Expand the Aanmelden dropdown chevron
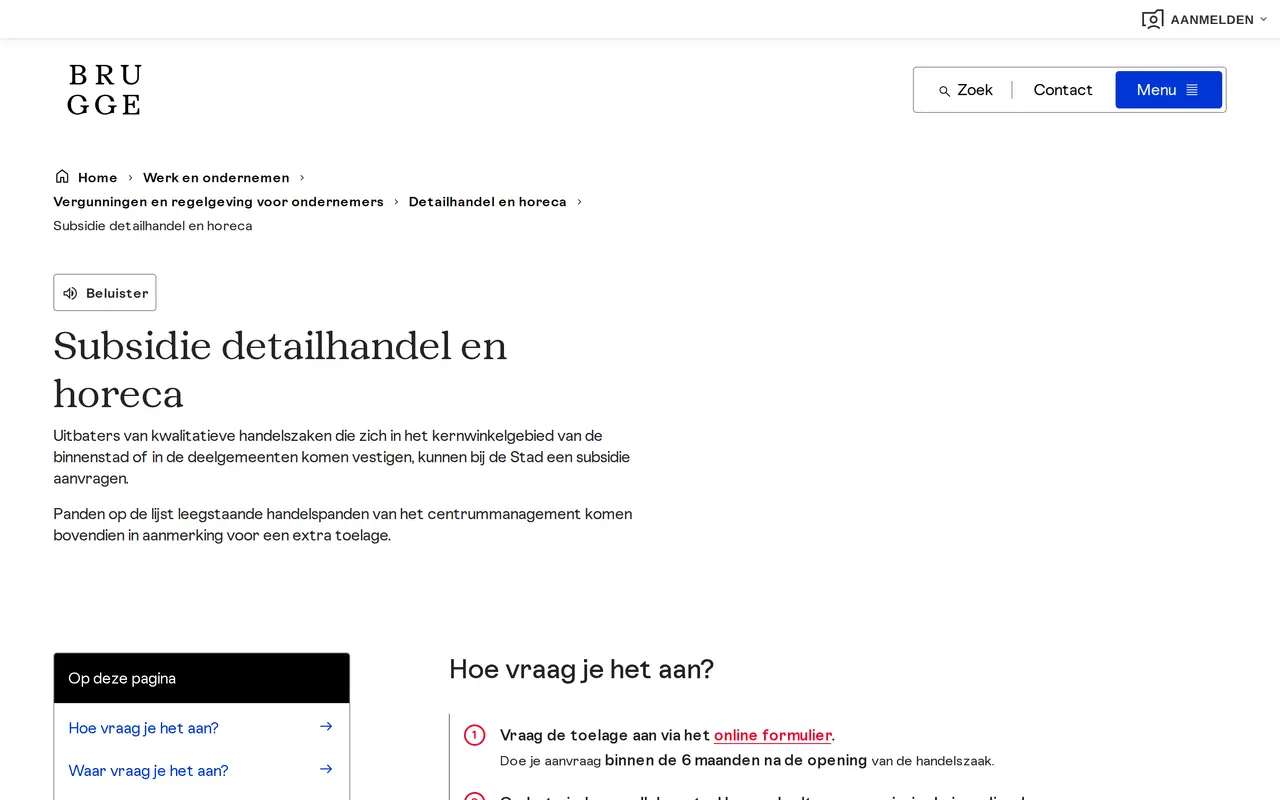Image resolution: width=1280 pixels, height=800 pixels. coord(1263,19)
